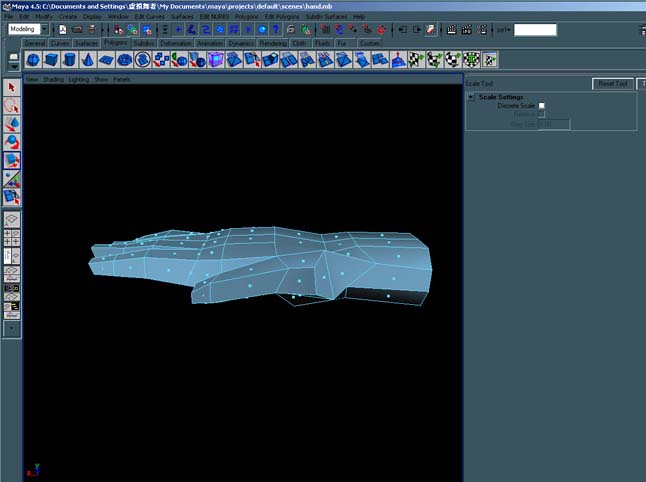
Task: Create a polygon cone from shelf
Action: pos(87,60)
